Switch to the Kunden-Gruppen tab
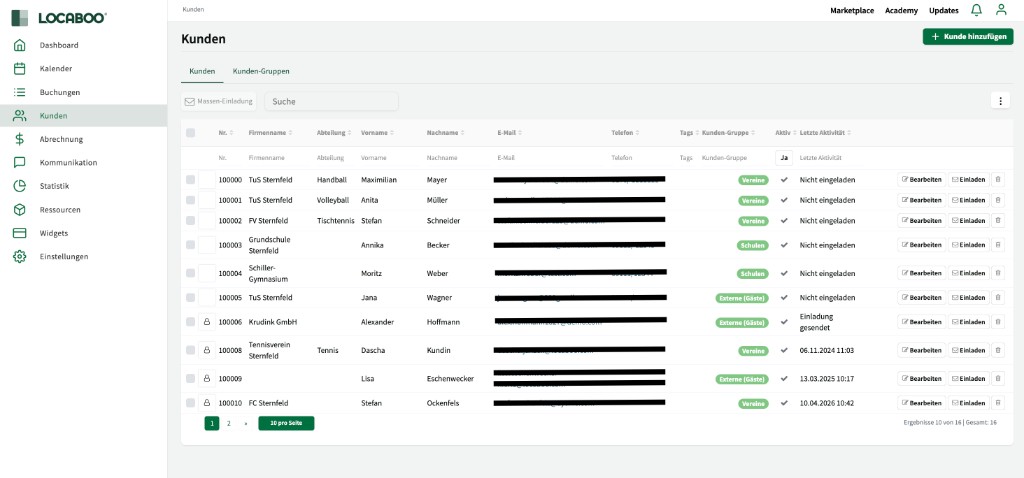1024x478 pixels. [261, 71]
